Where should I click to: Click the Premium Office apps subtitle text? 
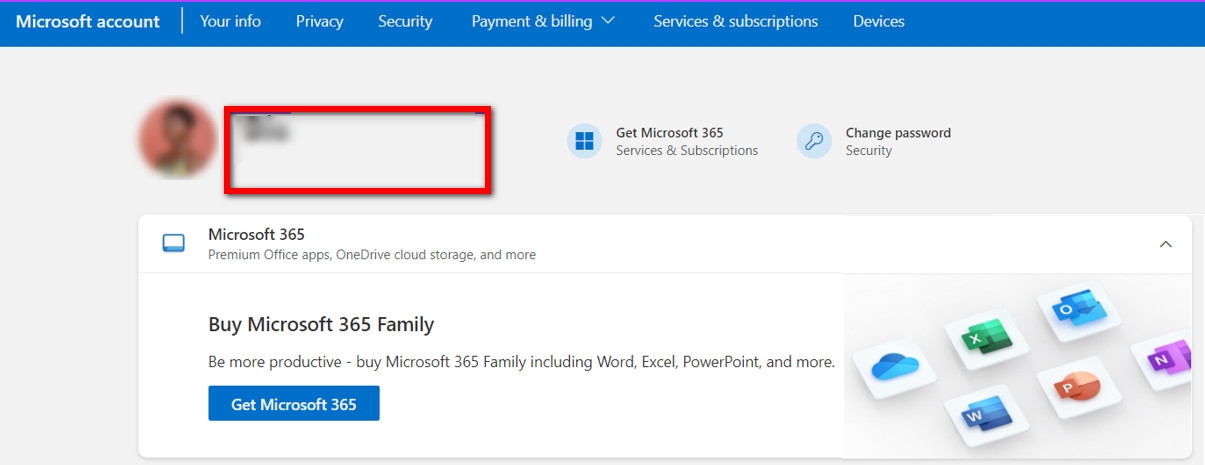pyautogui.click(x=372, y=255)
